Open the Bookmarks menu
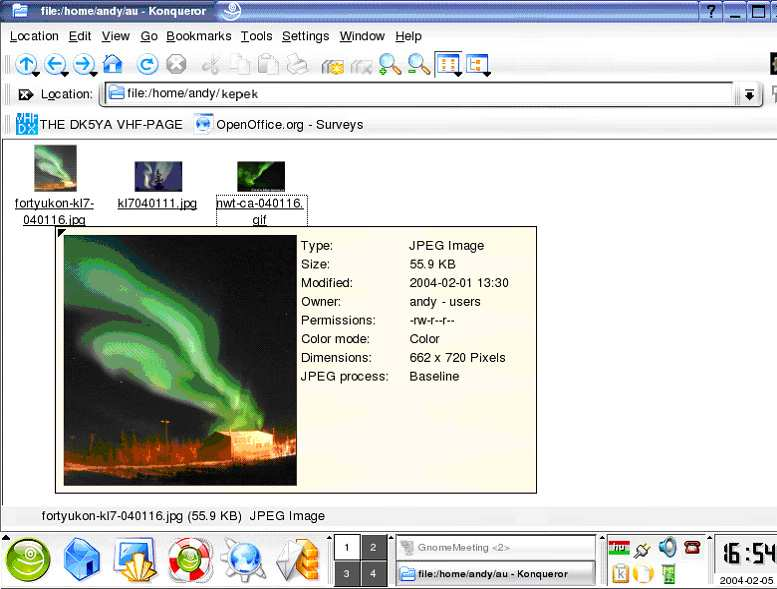Viewport: 777px width, 589px height. coord(199,36)
